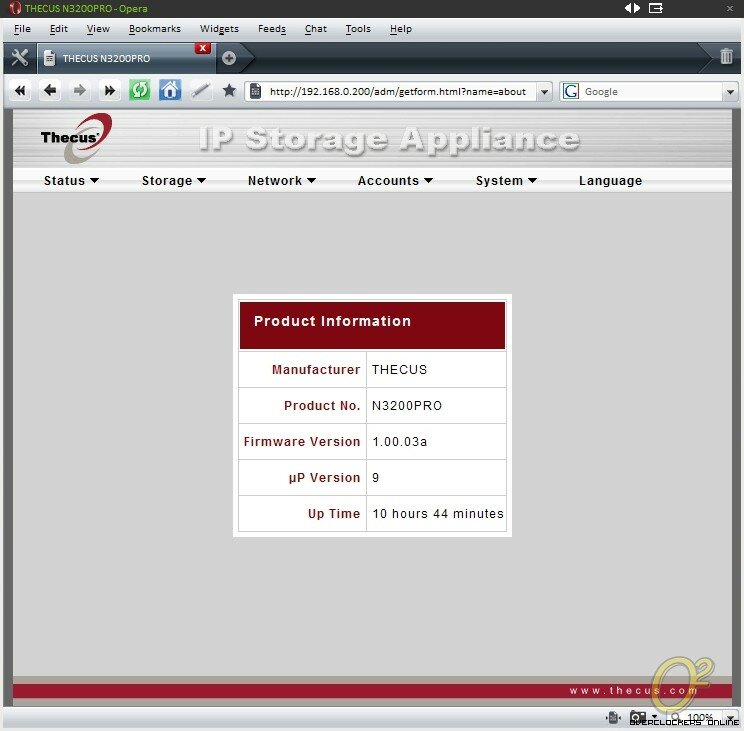Viewport: 744px width, 731px height.
Task: Toggle fit-to-width status bar icon
Action: point(613,718)
